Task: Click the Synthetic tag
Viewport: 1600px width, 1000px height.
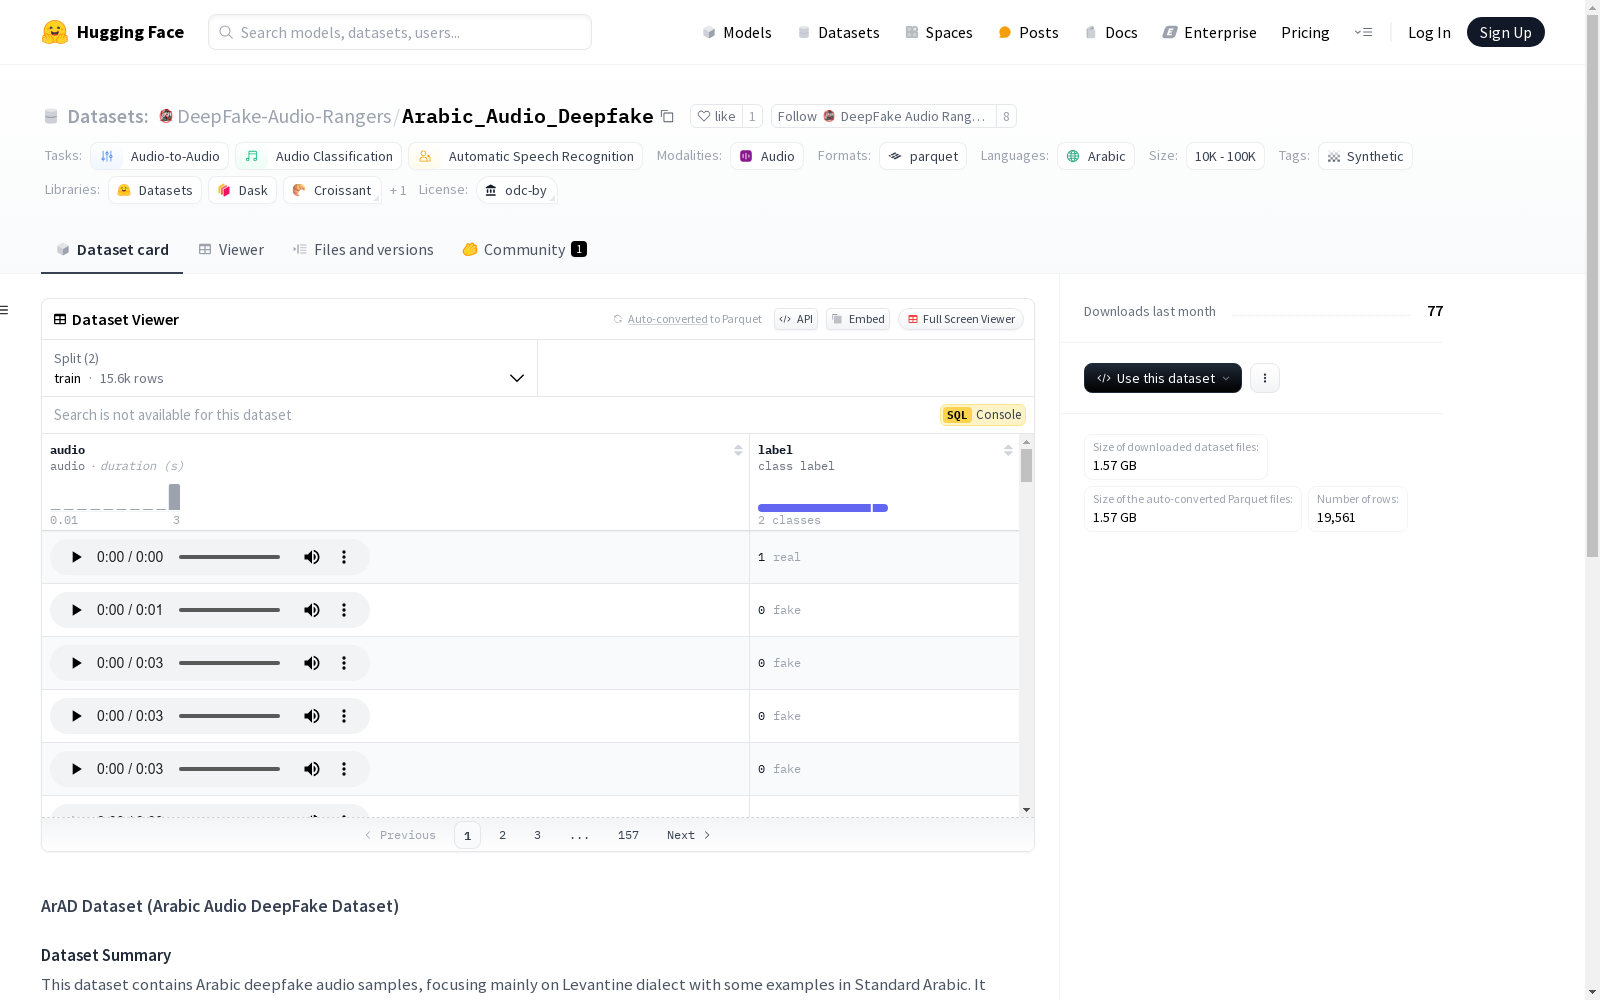Action: 1365,156
